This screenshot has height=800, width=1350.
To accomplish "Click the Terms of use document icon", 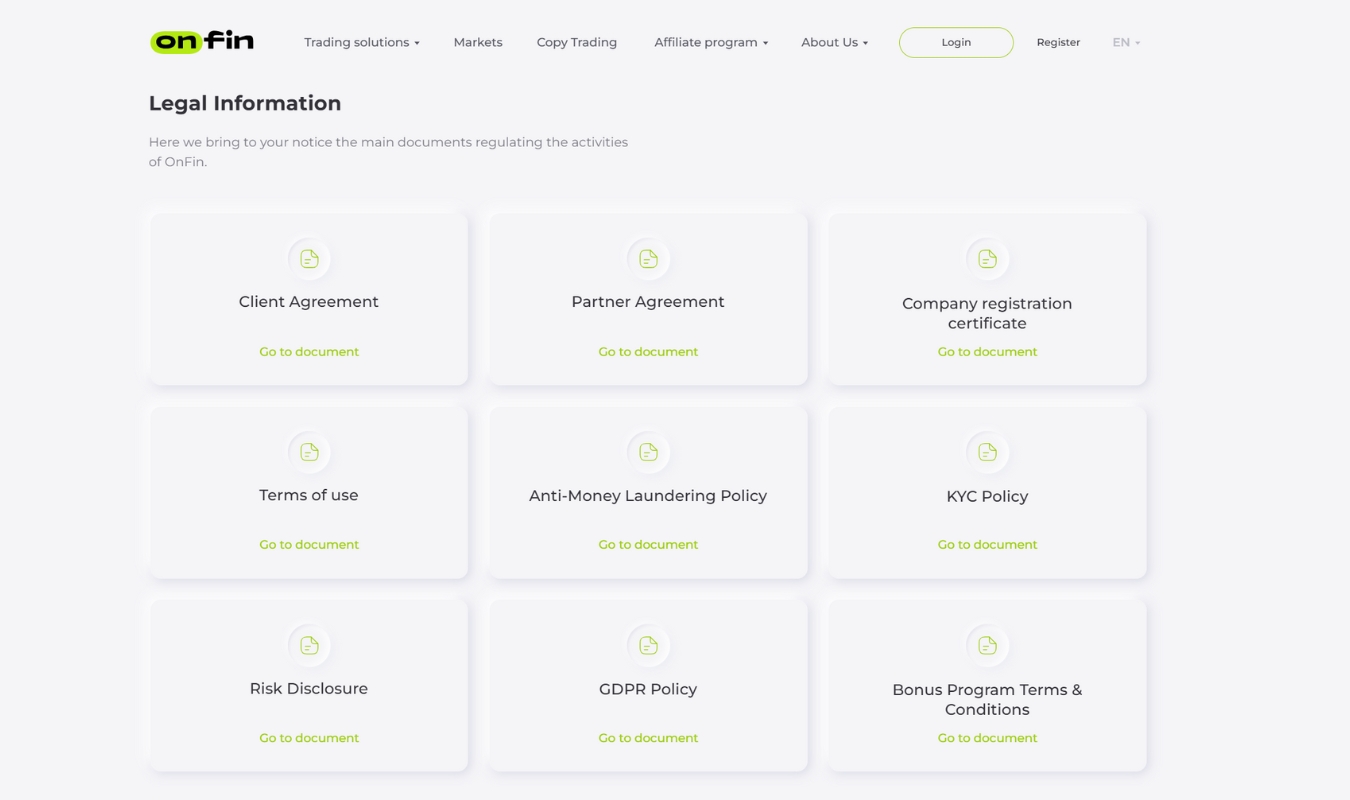I will (x=309, y=452).
